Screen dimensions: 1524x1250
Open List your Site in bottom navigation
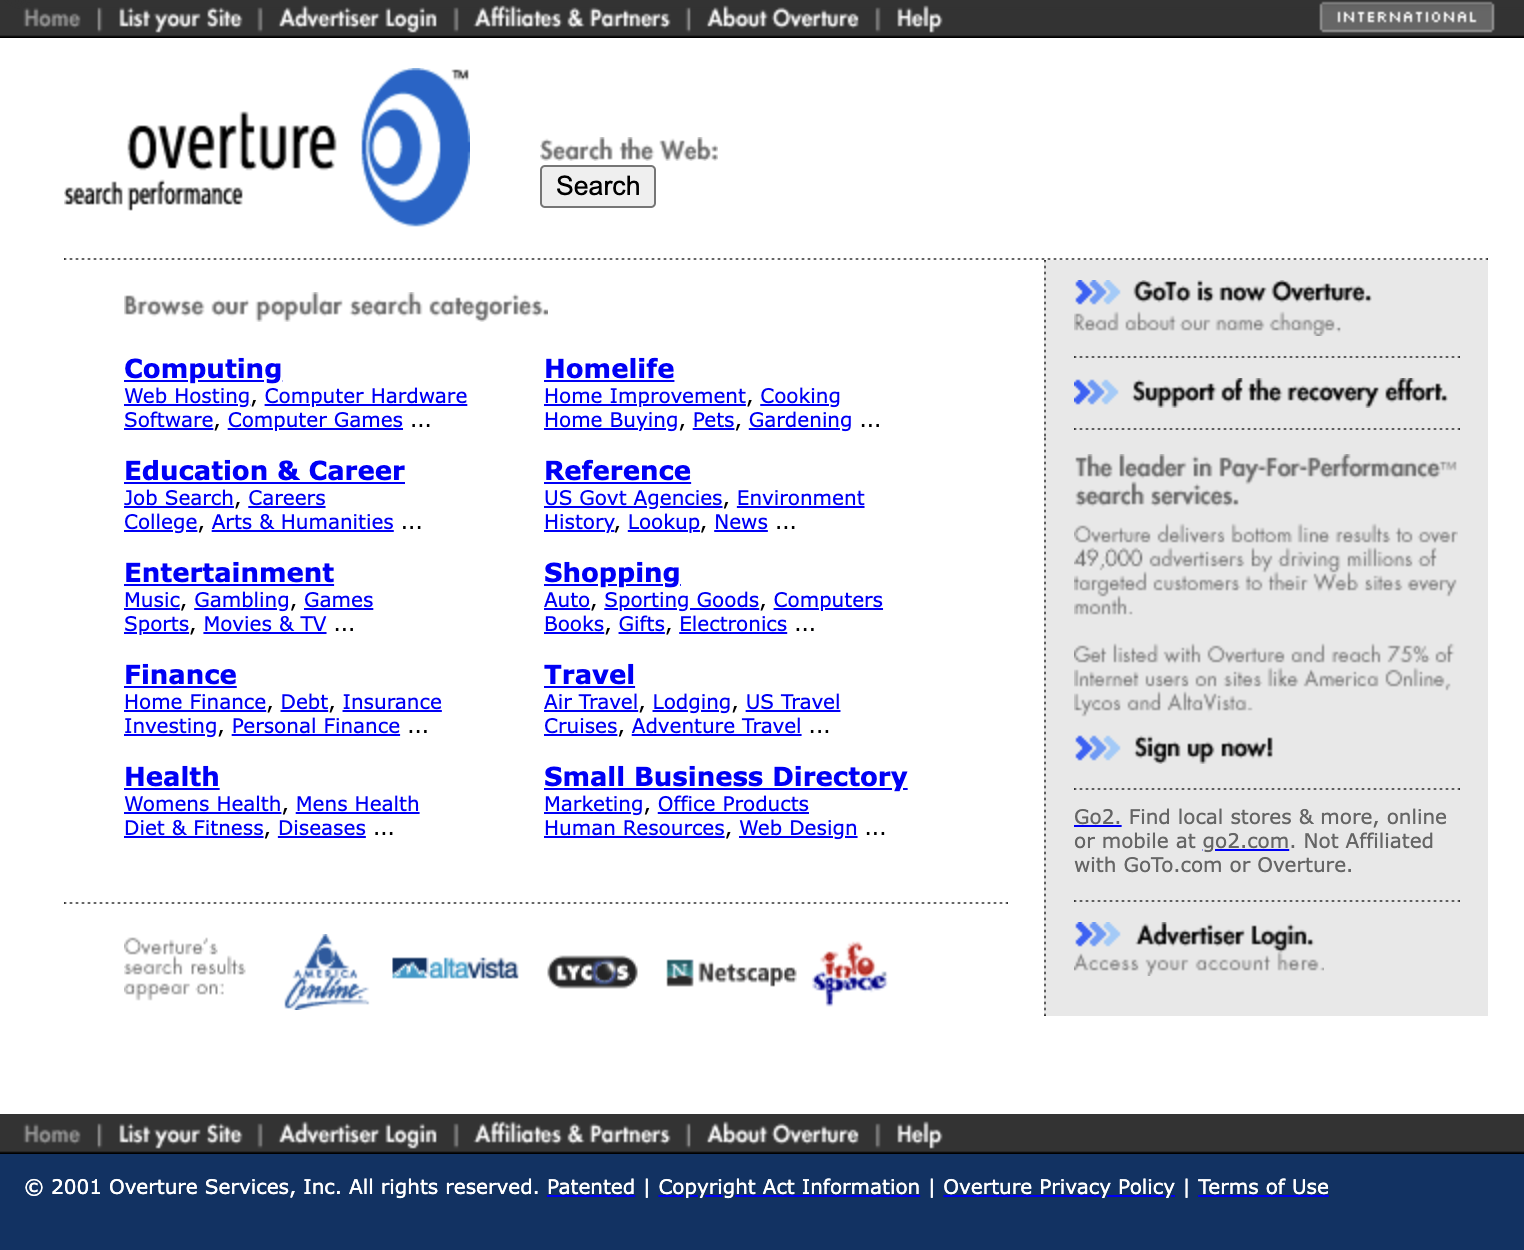tap(180, 1134)
